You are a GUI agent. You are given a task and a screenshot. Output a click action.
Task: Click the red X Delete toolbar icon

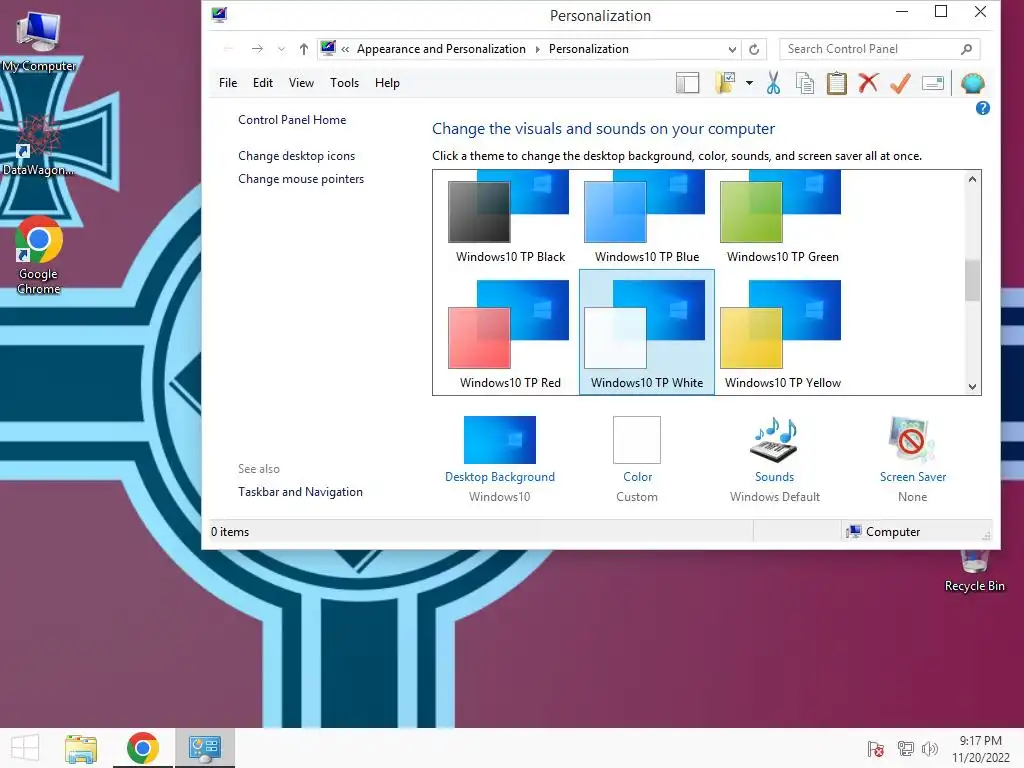coord(868,83)
